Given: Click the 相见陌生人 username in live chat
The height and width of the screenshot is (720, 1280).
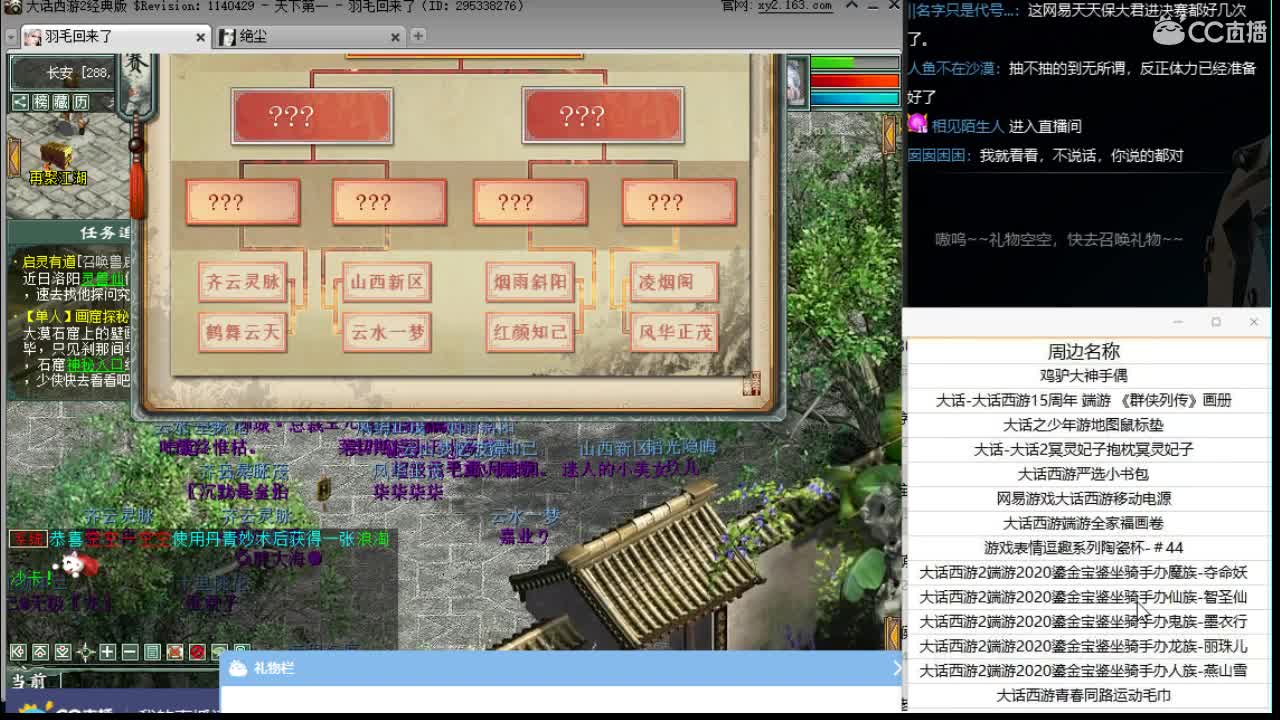Looking at the screenshot, I should pos(967,126).
